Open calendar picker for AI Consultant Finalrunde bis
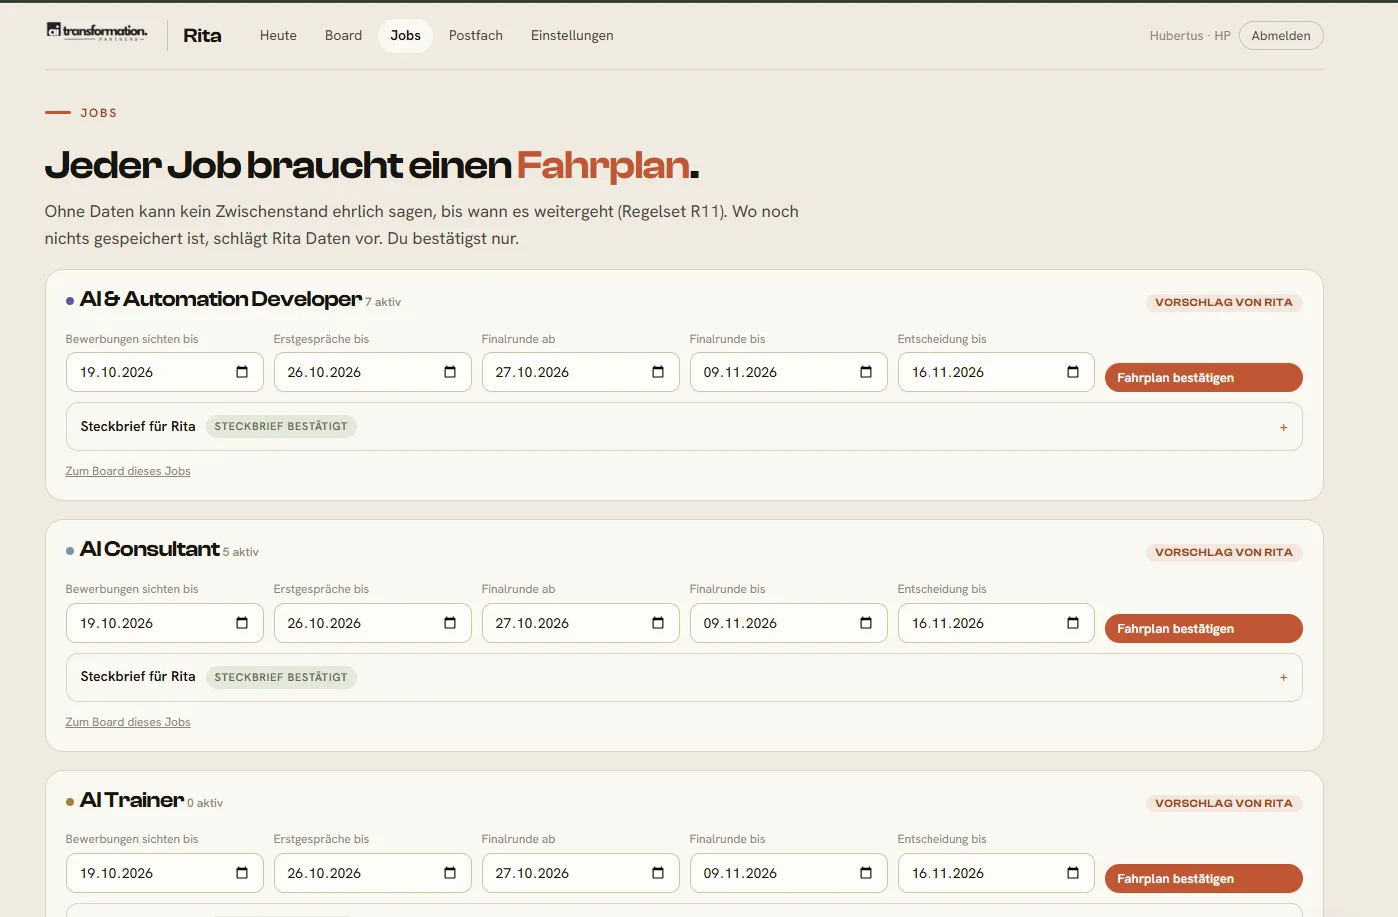This screenshot has height=917, width=1398. pos(866,623)
